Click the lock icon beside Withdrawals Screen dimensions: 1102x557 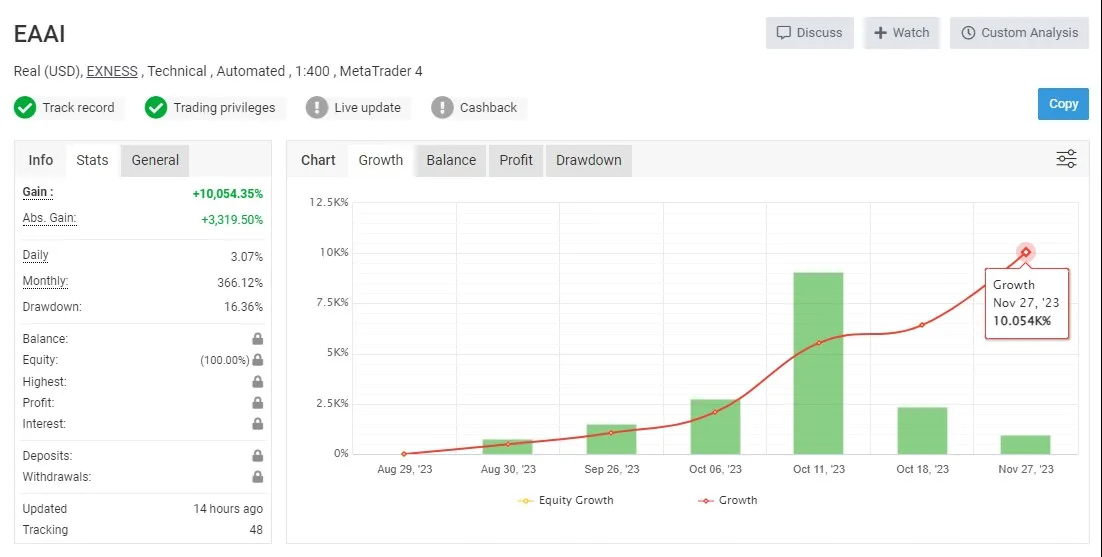click(257, 477)
